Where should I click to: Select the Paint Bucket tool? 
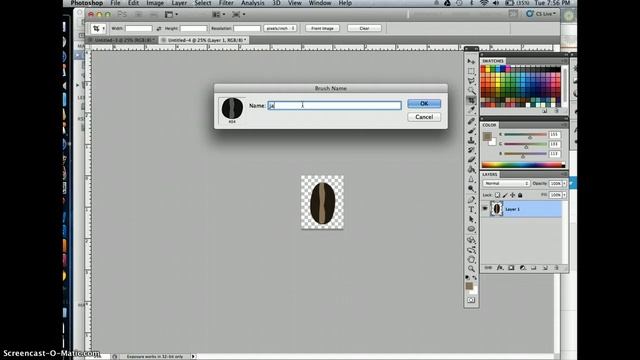471,169
